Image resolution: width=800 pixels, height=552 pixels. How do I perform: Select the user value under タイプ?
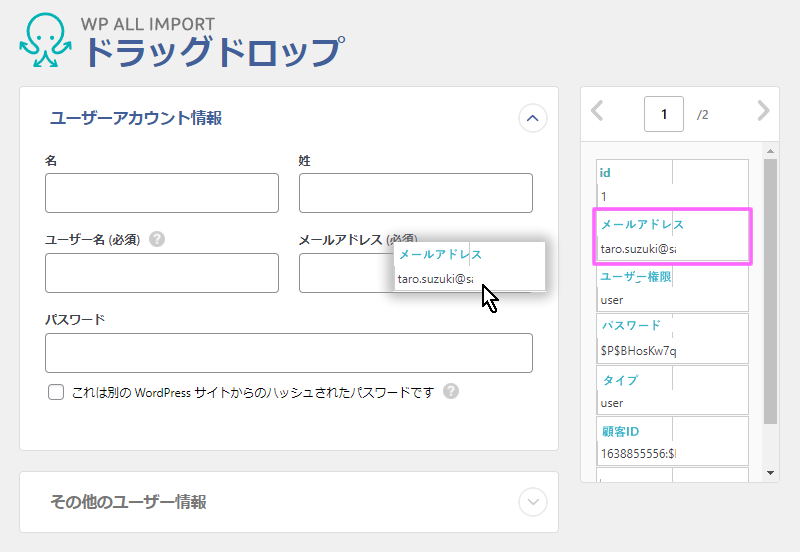coord(612,403)
